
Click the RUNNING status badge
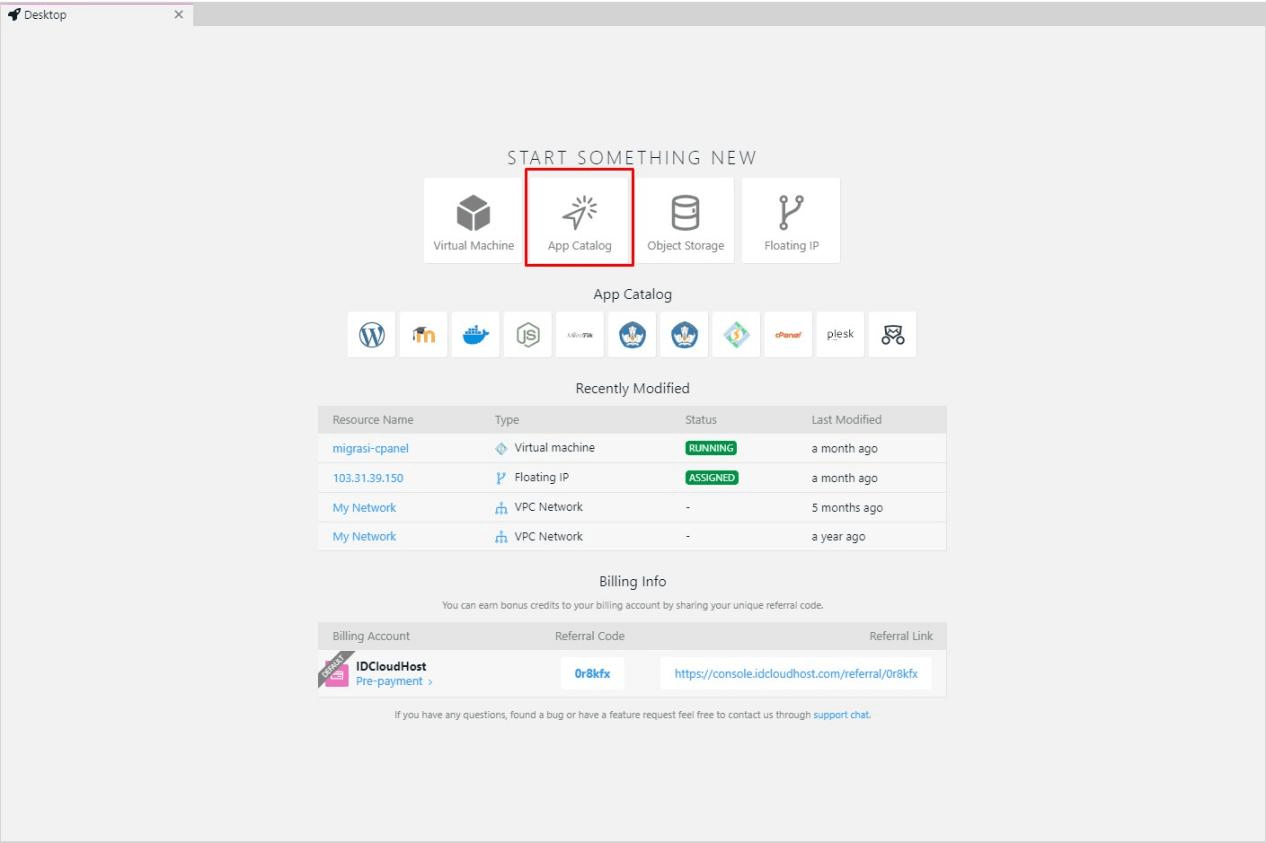coord(710,448)
